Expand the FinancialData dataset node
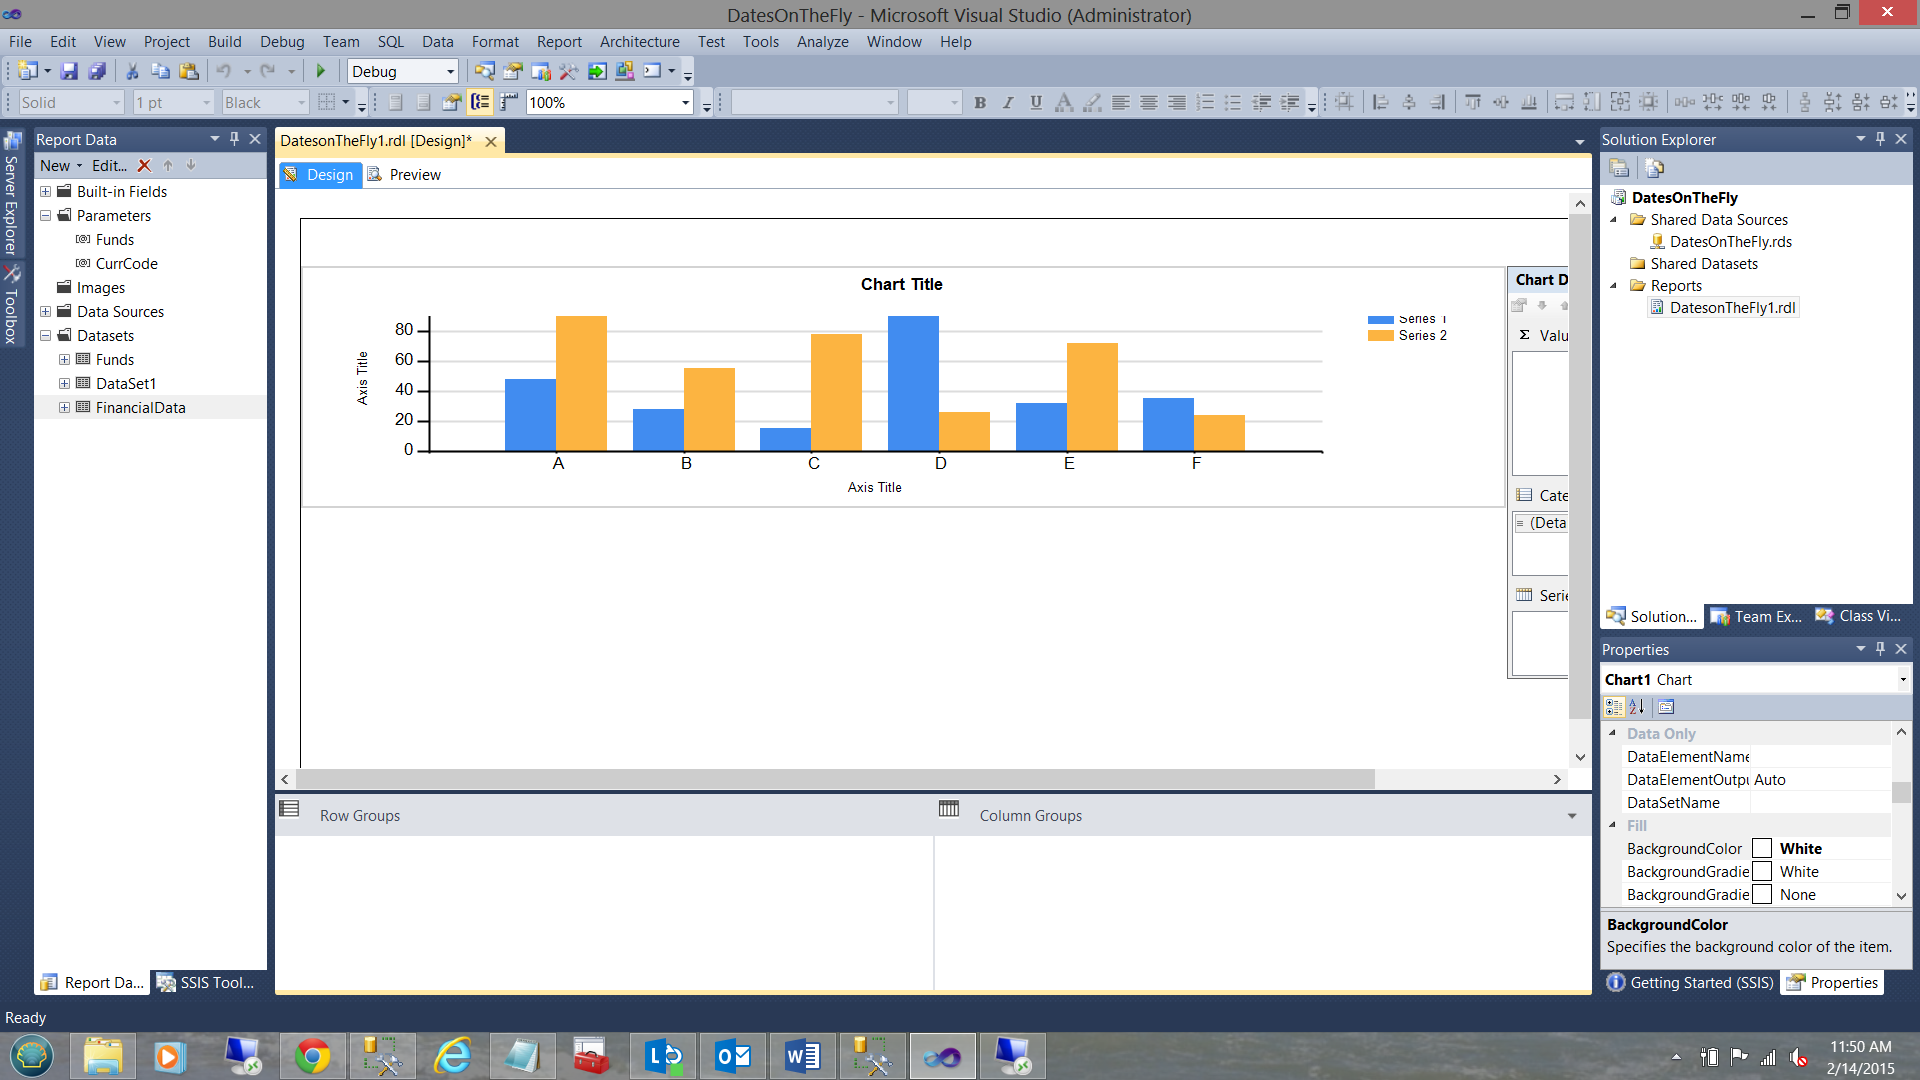This screenshot has width=1920, height=1080. click(64, 408)
